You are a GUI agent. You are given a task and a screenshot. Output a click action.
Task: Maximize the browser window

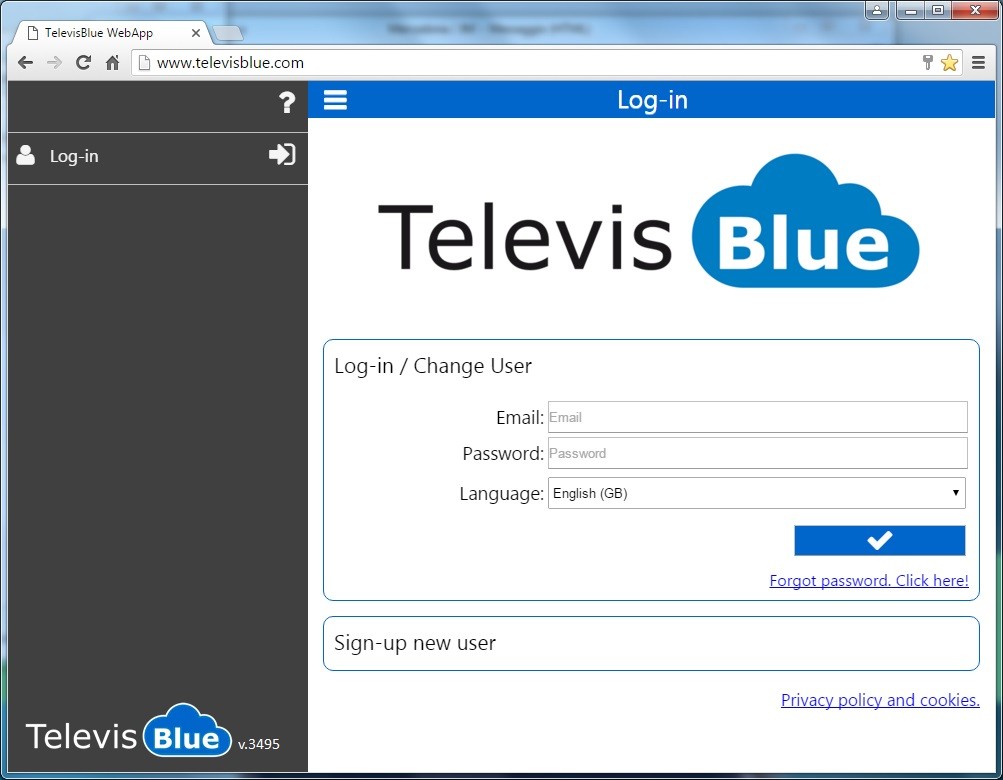[938, 10]
